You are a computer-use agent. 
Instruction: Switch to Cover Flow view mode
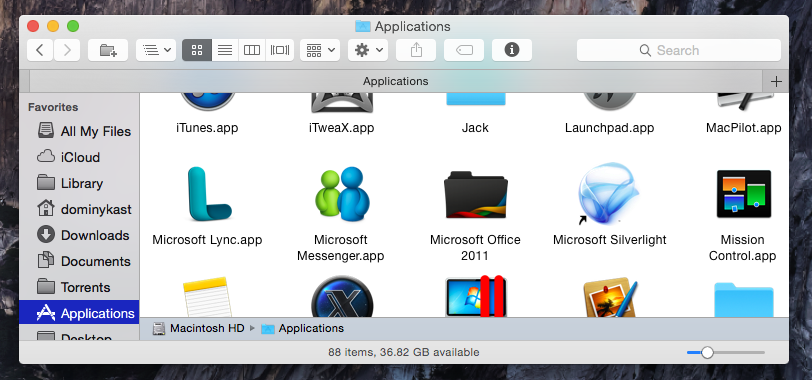(280, 50)
